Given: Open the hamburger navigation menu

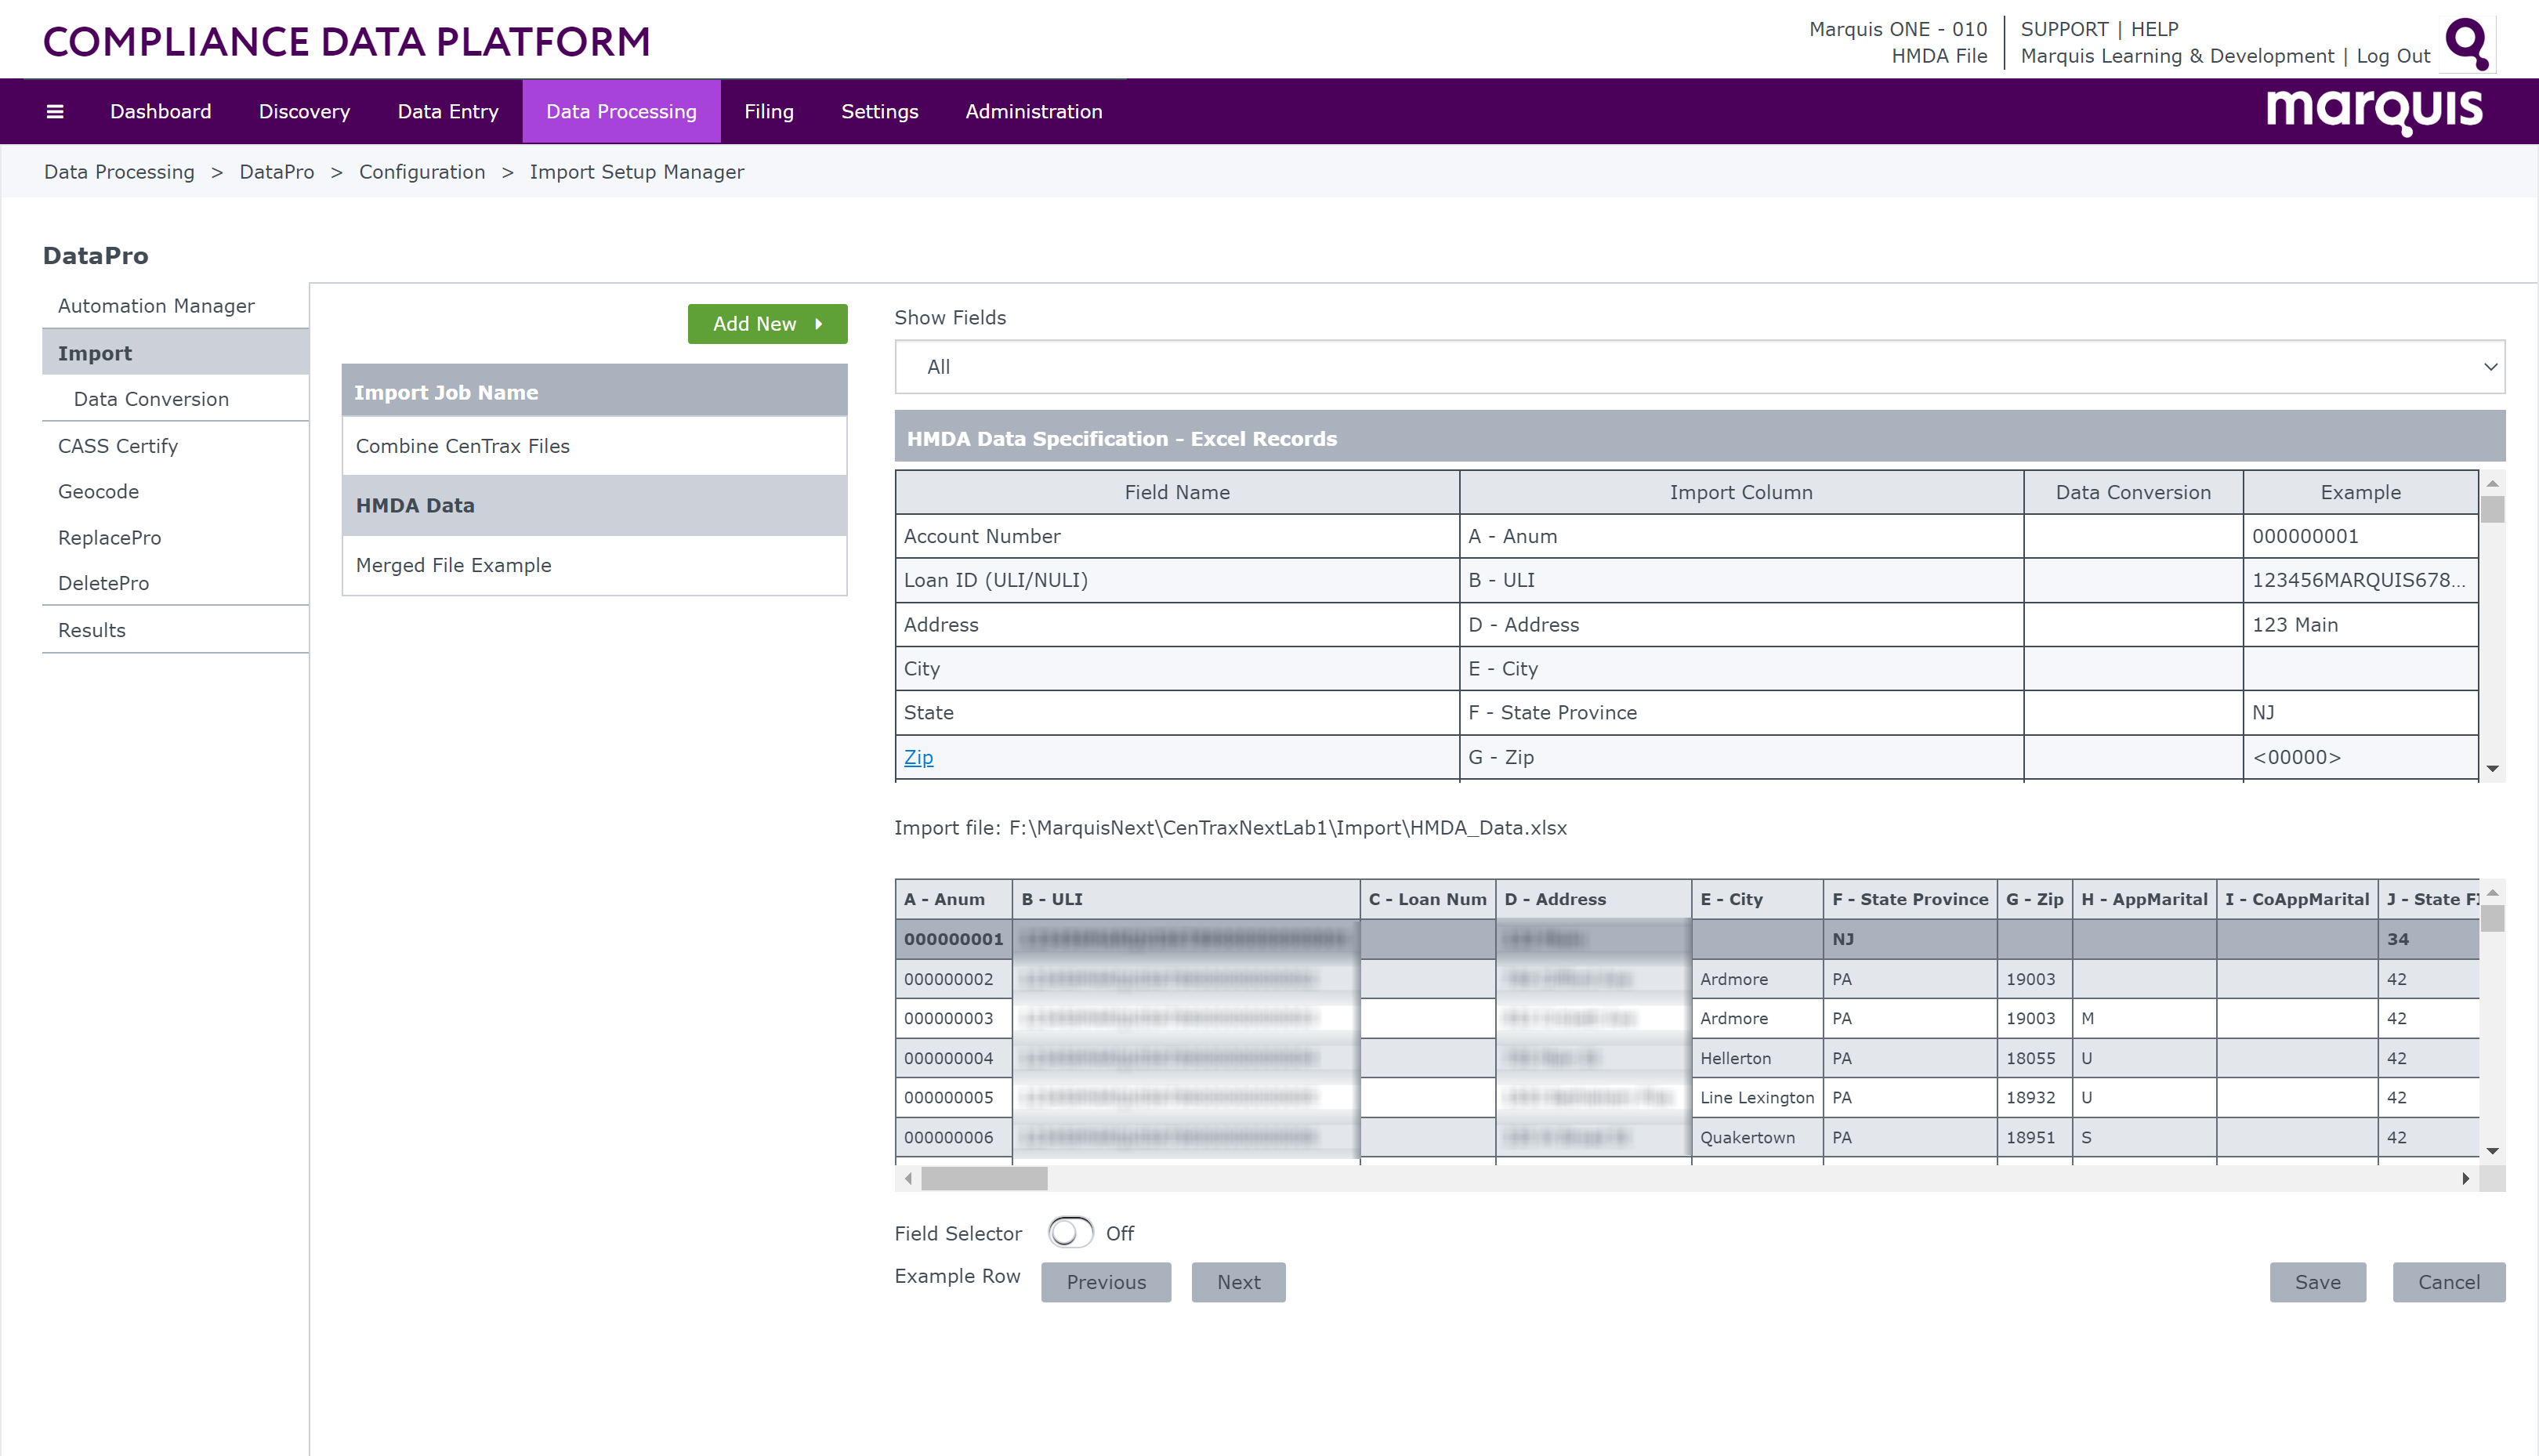Looking at the screenshot, I should point(54,111).
